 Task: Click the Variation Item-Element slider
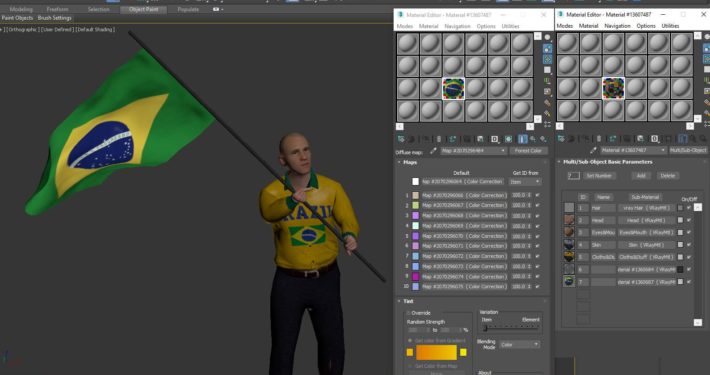click(x=511, y=328)
